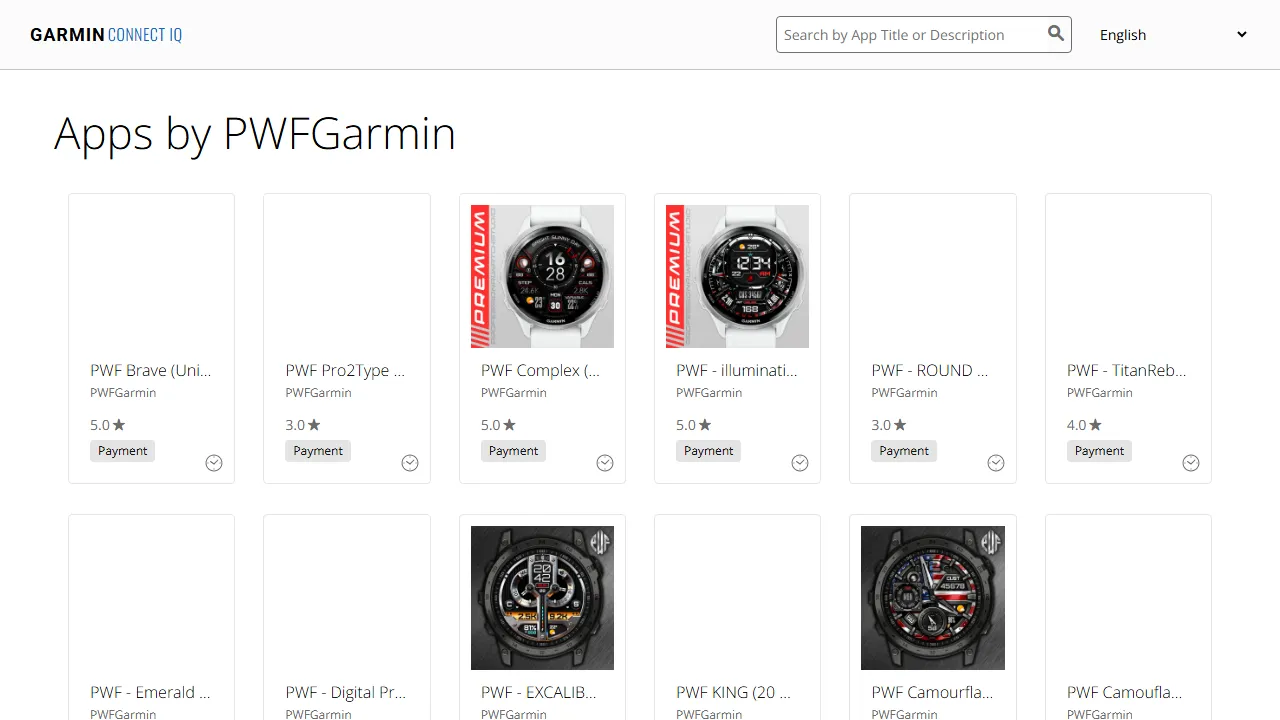Expand details for PWF Complex app
Viewport: 1280px width, 720px height.
tap(605, 462)
